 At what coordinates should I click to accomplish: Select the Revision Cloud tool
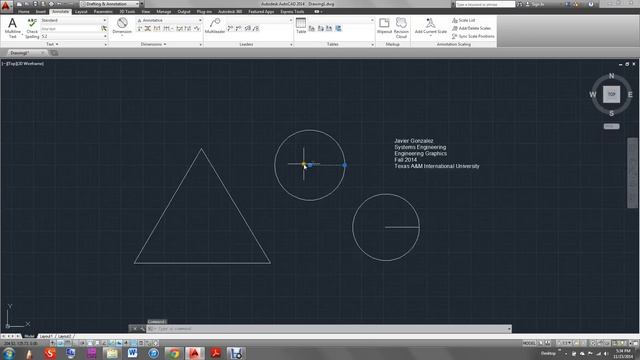tap(401, 28)
